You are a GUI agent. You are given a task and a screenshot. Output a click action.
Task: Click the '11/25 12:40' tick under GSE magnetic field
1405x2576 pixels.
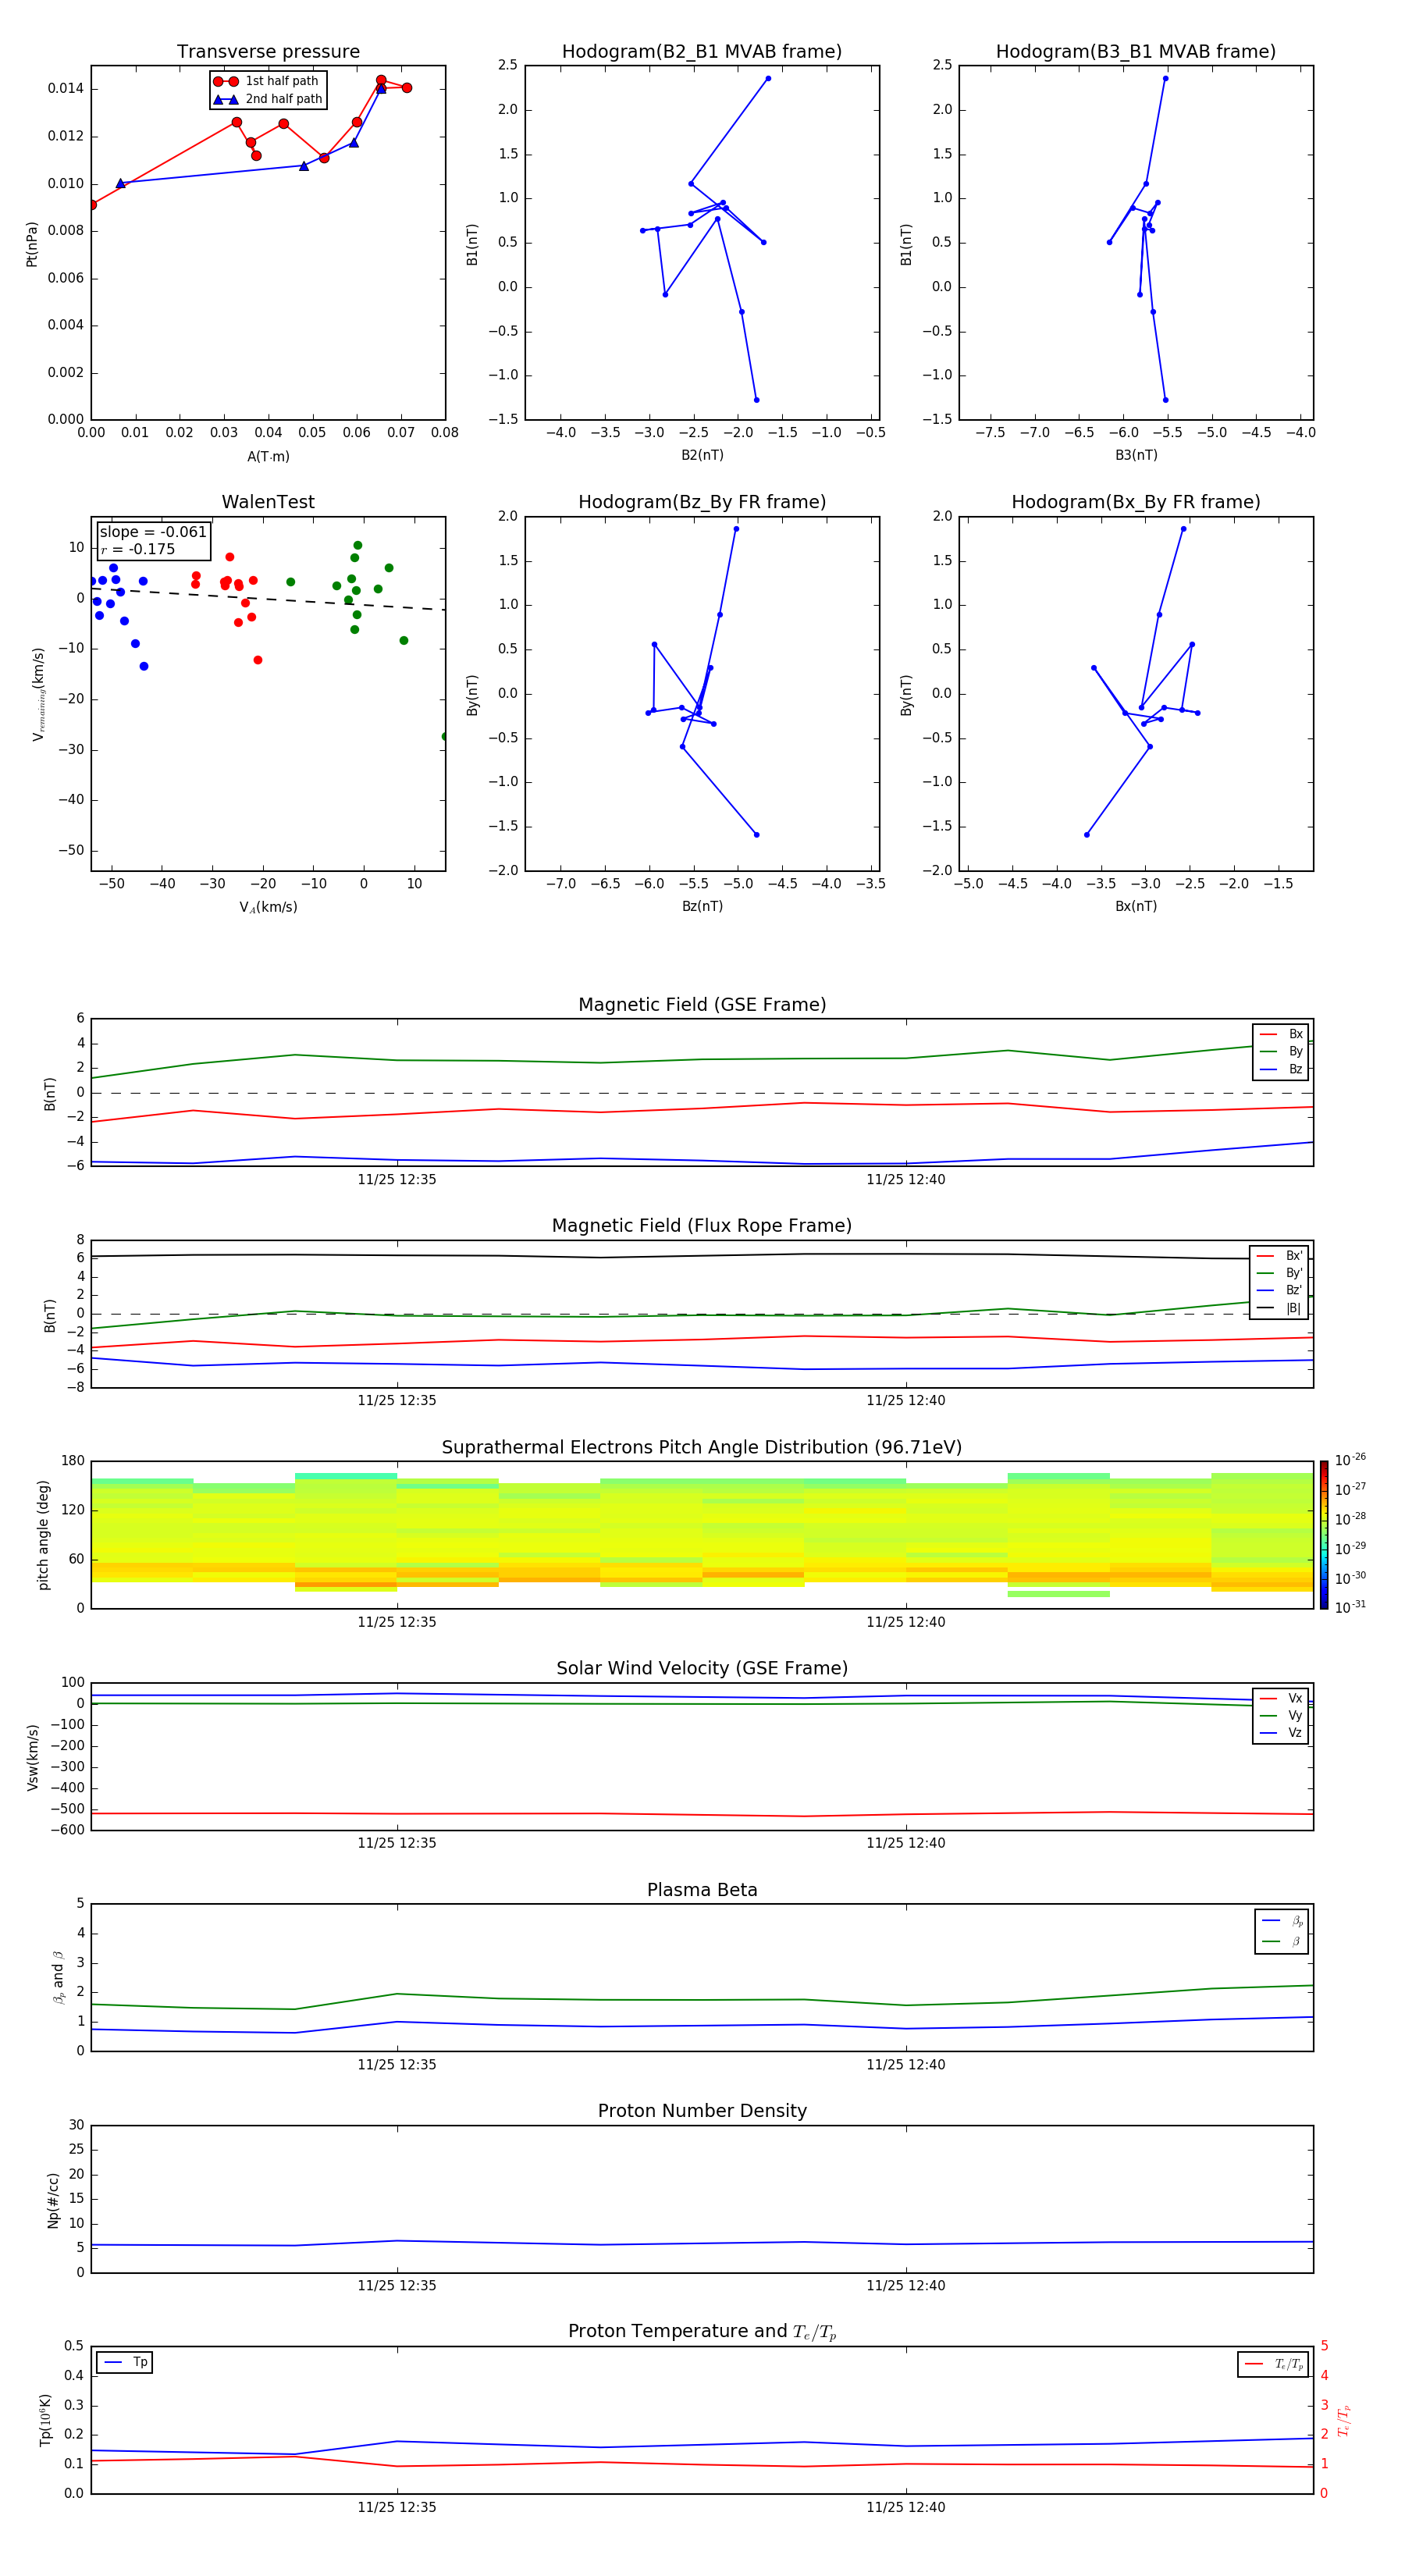[906, 1179]
